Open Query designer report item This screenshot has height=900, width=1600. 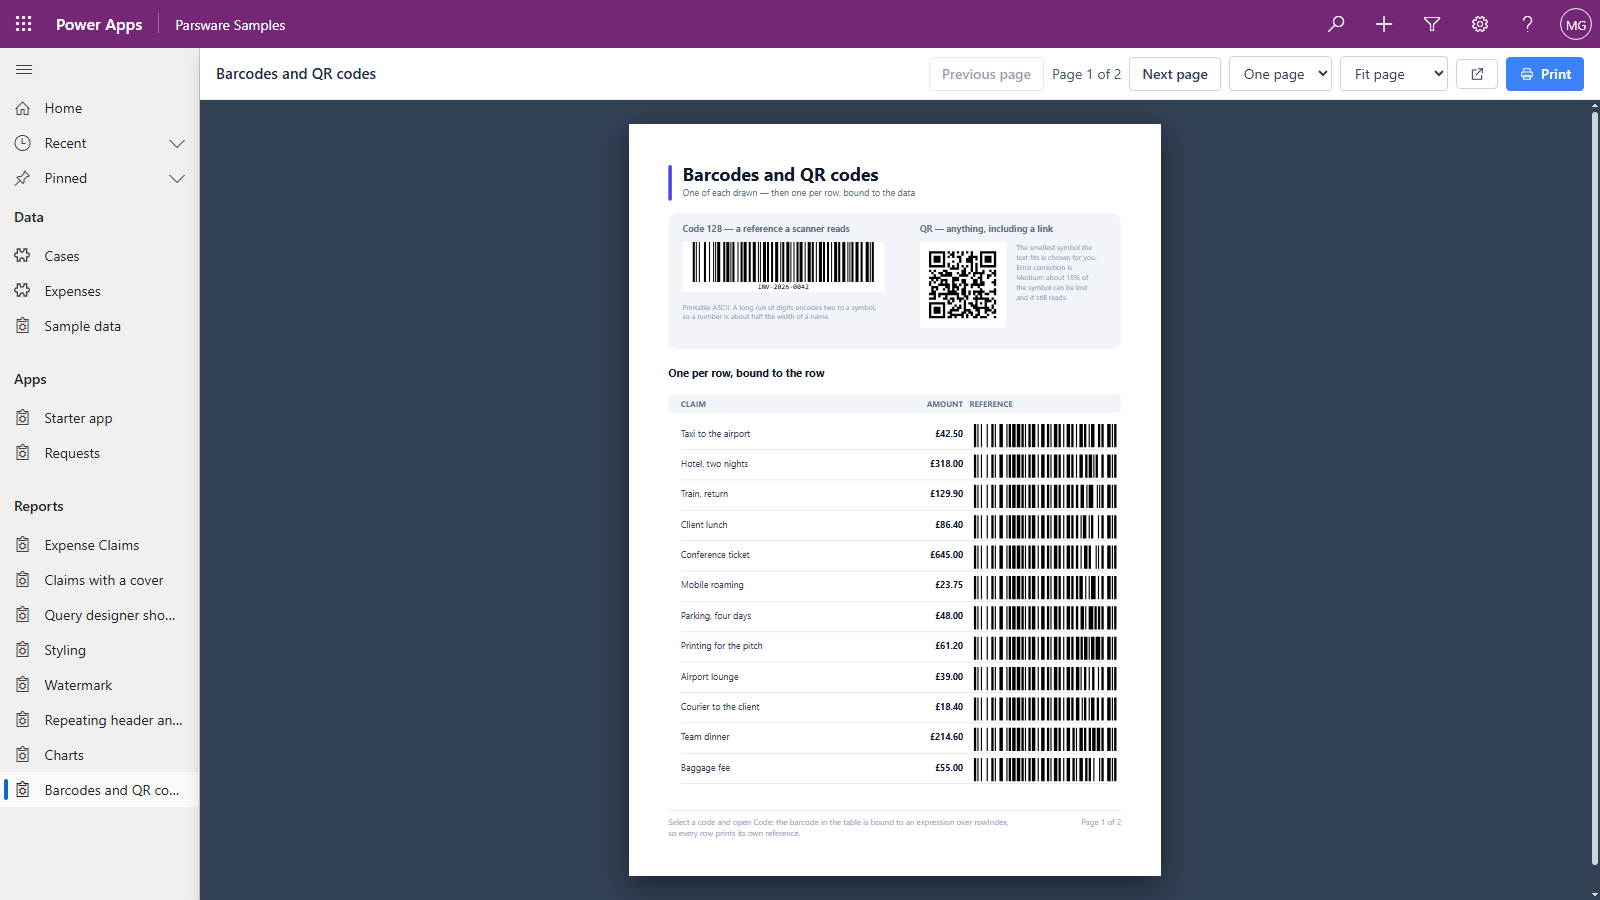100,615
